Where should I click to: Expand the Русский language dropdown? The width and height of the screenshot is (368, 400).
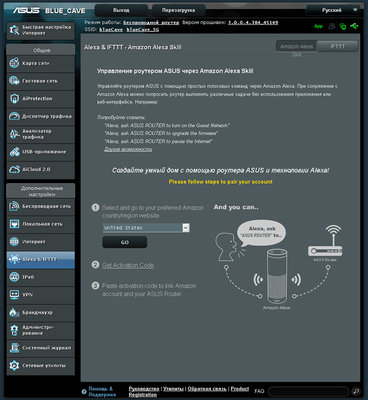pyautogui.click(x=335, y=10)
